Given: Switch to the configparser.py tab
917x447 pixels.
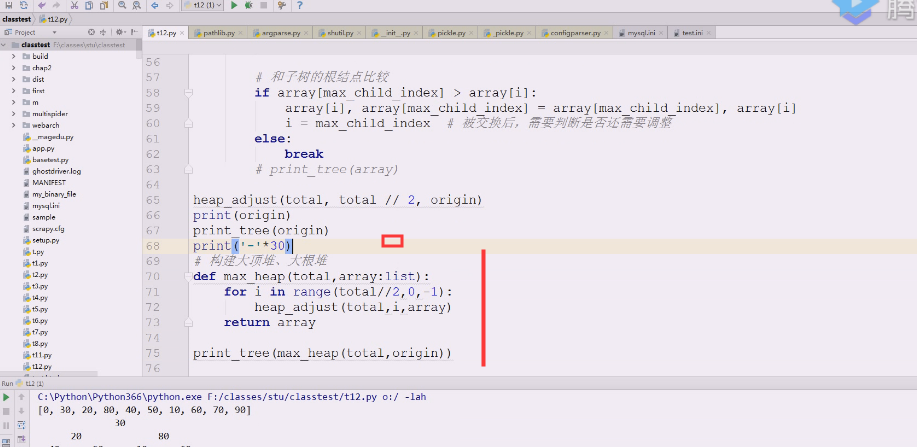Looking at the screenshot, I should coord(575,33).
